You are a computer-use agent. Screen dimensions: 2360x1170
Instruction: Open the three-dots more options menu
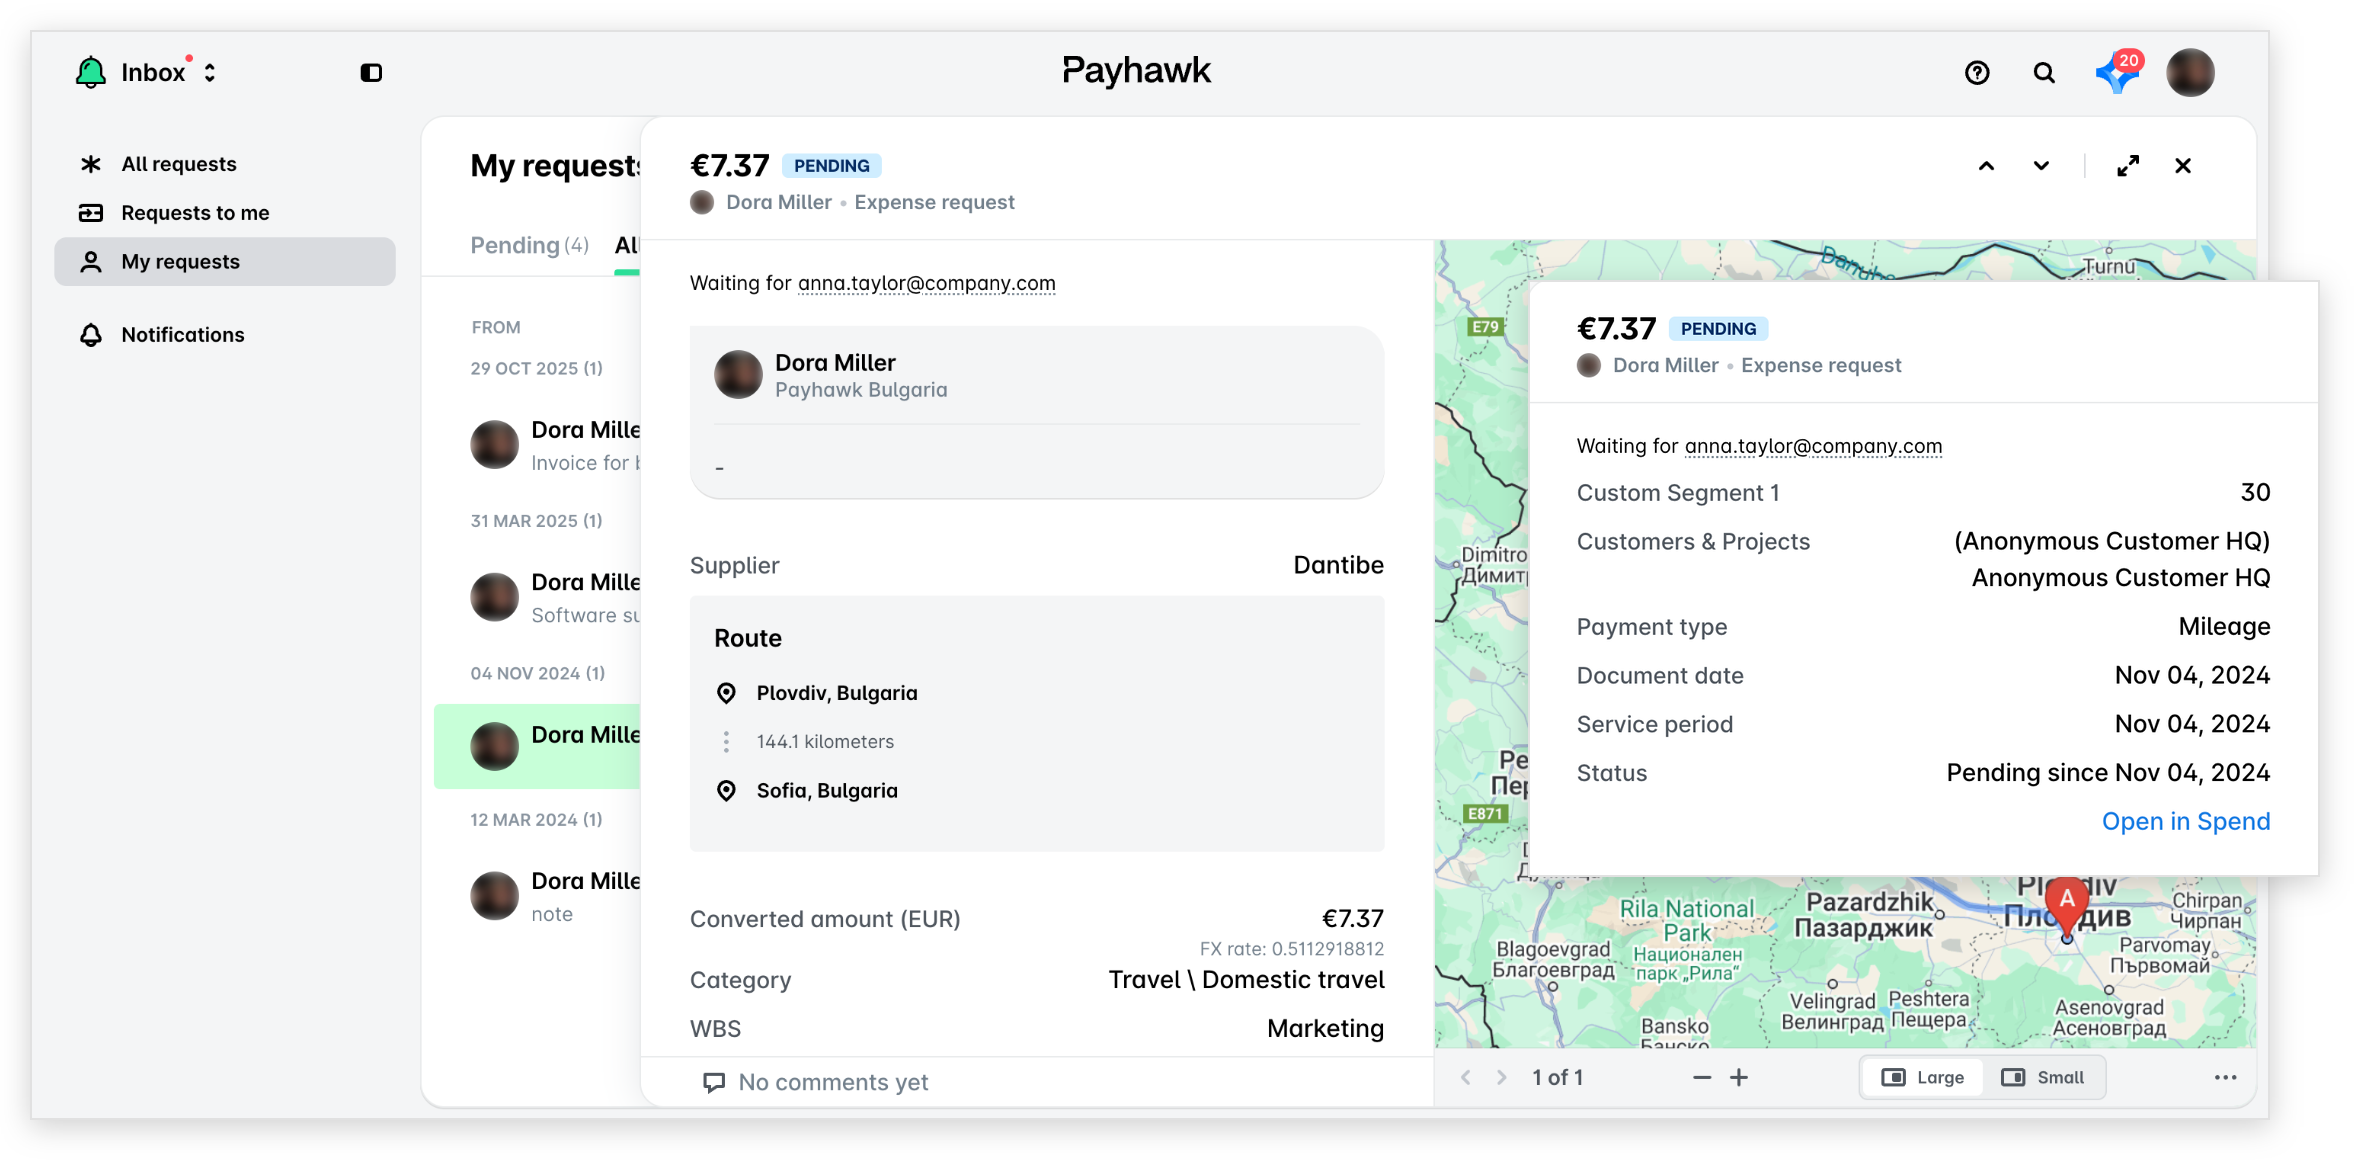[x=2225, y=1078]
